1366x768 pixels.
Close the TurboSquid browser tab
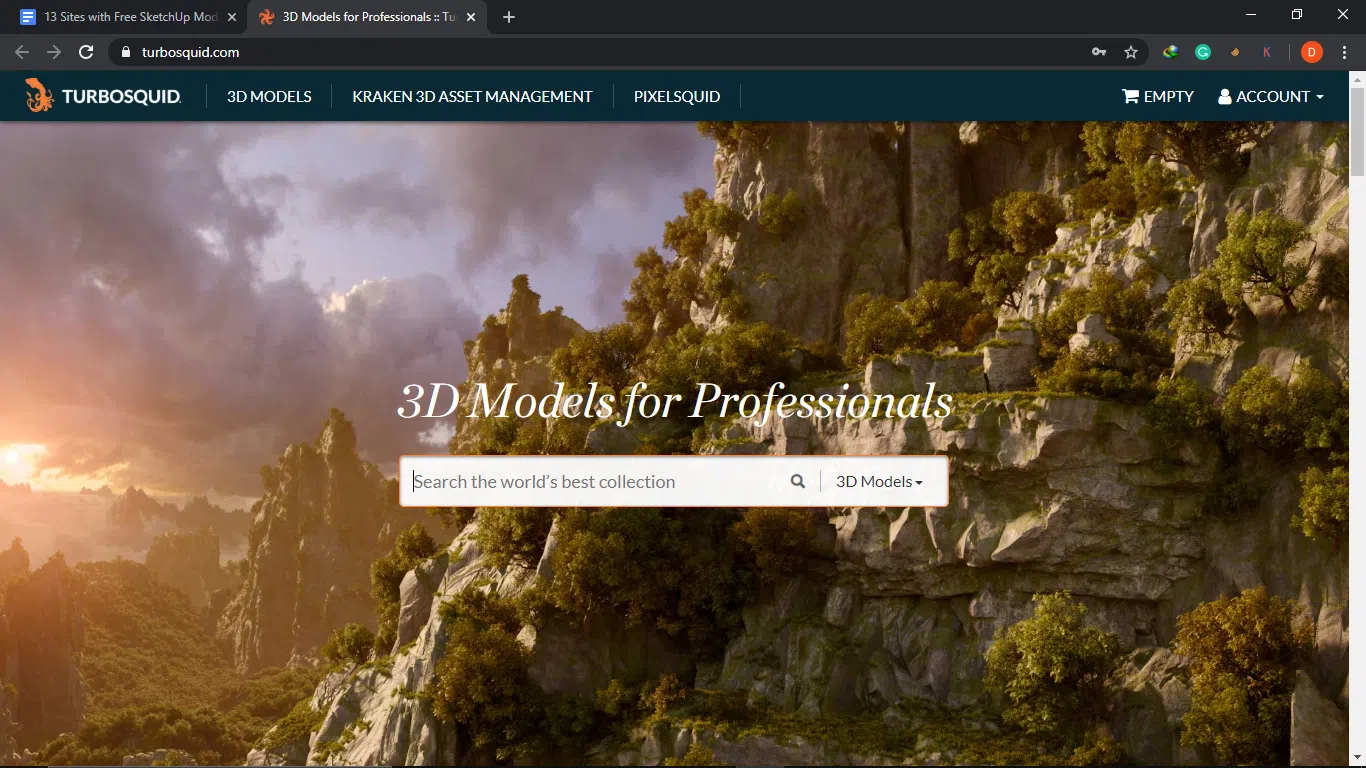471,17
